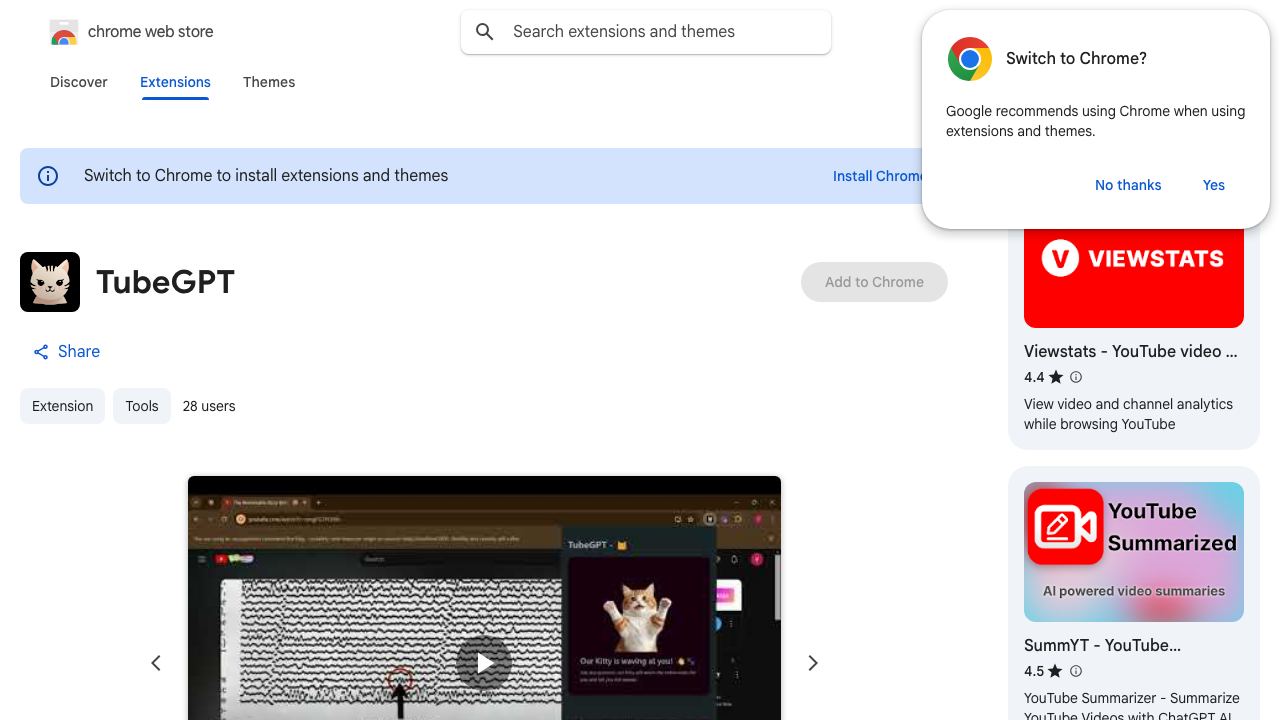This screenshot has height=720, width=1280.
Task: Show the next screenshot with right arrow
Action: pyautogui.click(x=813, y=663)
